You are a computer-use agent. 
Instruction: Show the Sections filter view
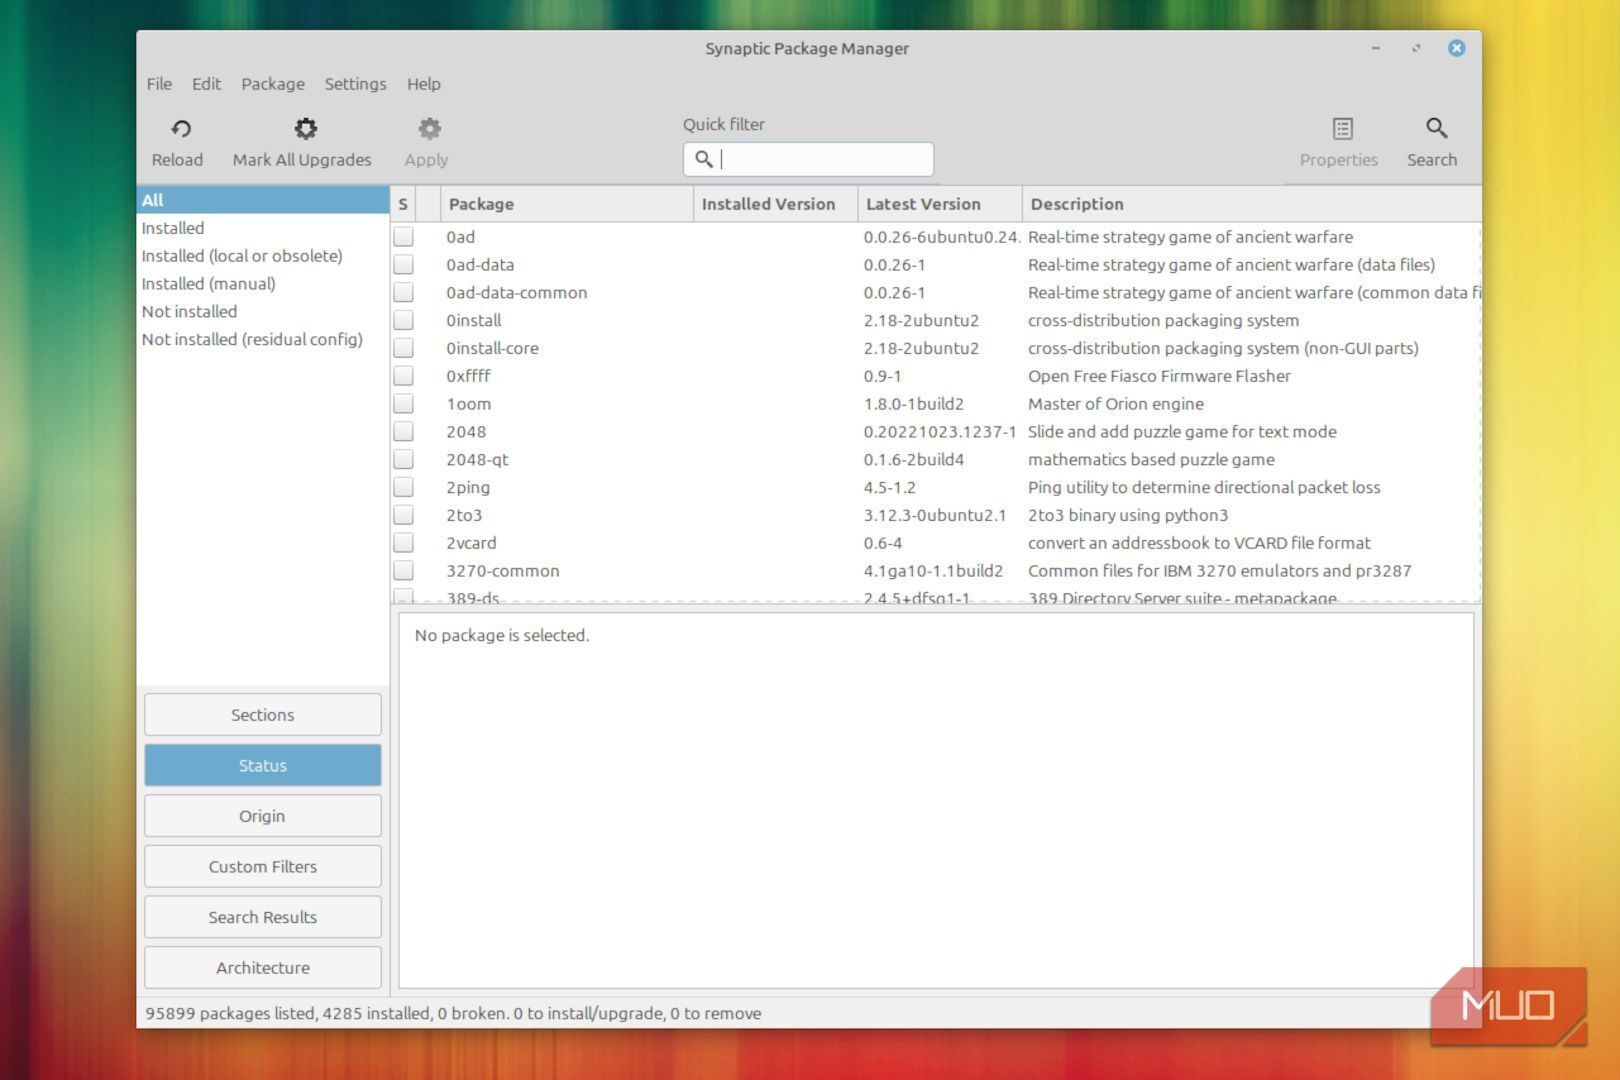coord(262,715)
